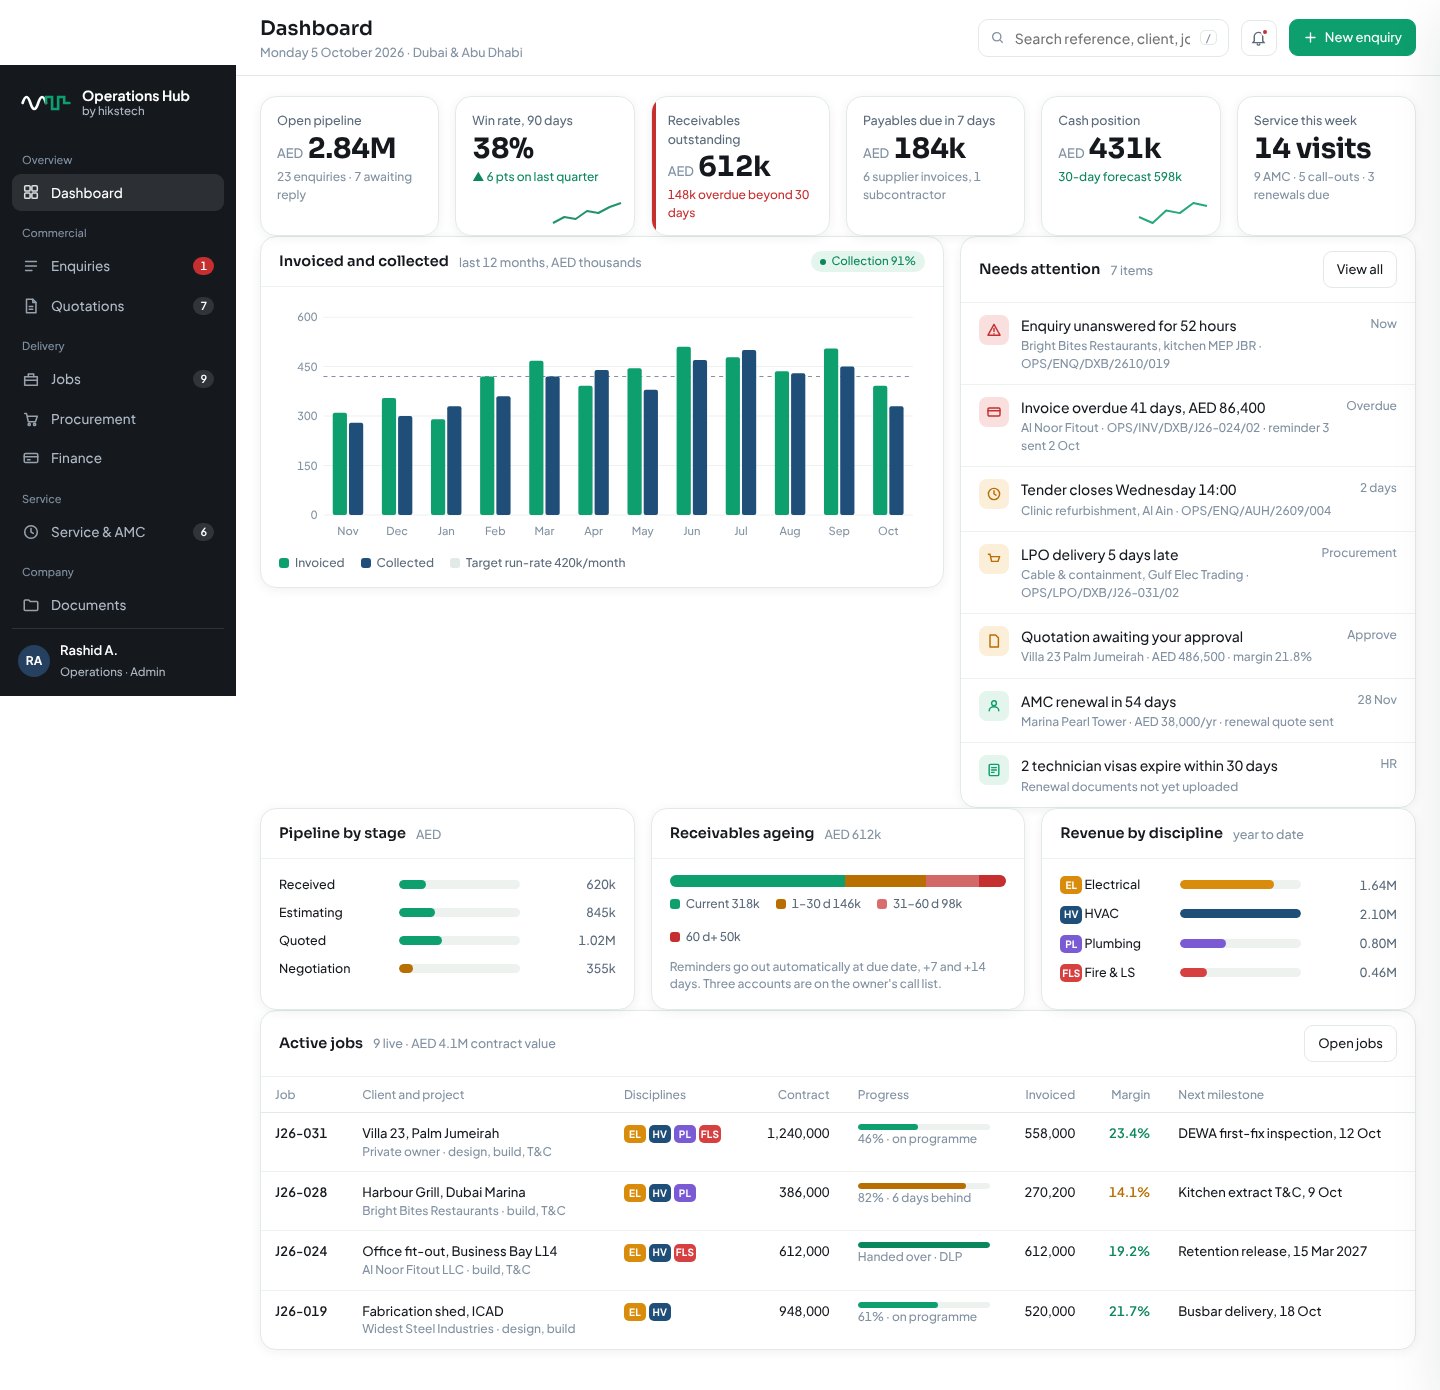Click the warning icon for unanswered enquiry

(x=994, y=330)
